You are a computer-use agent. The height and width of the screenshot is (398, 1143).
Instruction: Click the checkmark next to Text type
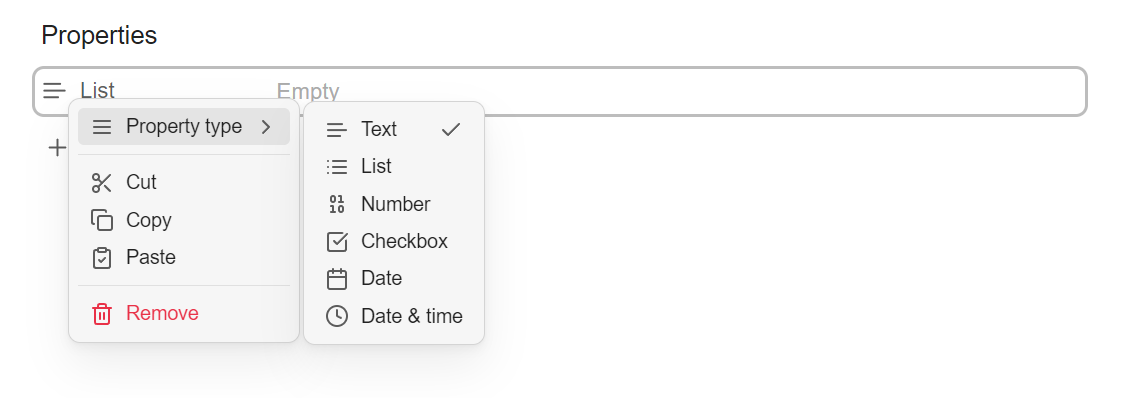(x=451, y=130)
